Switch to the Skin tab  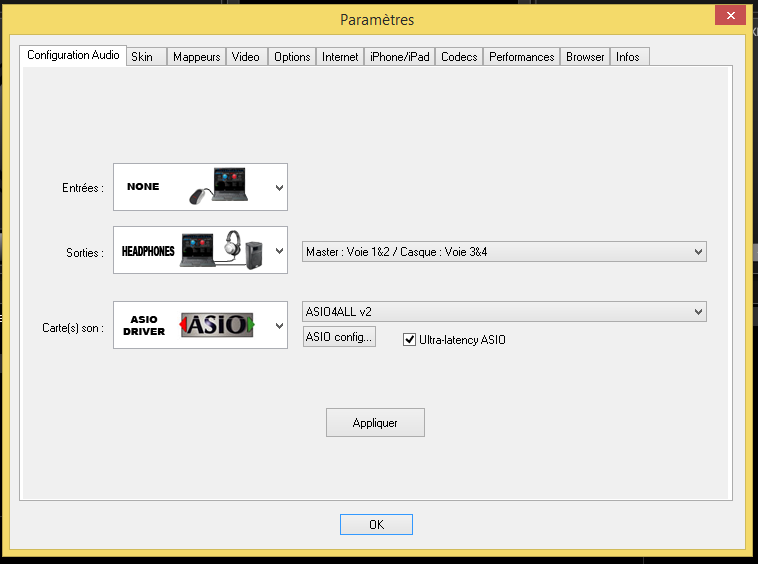point(142,57)
